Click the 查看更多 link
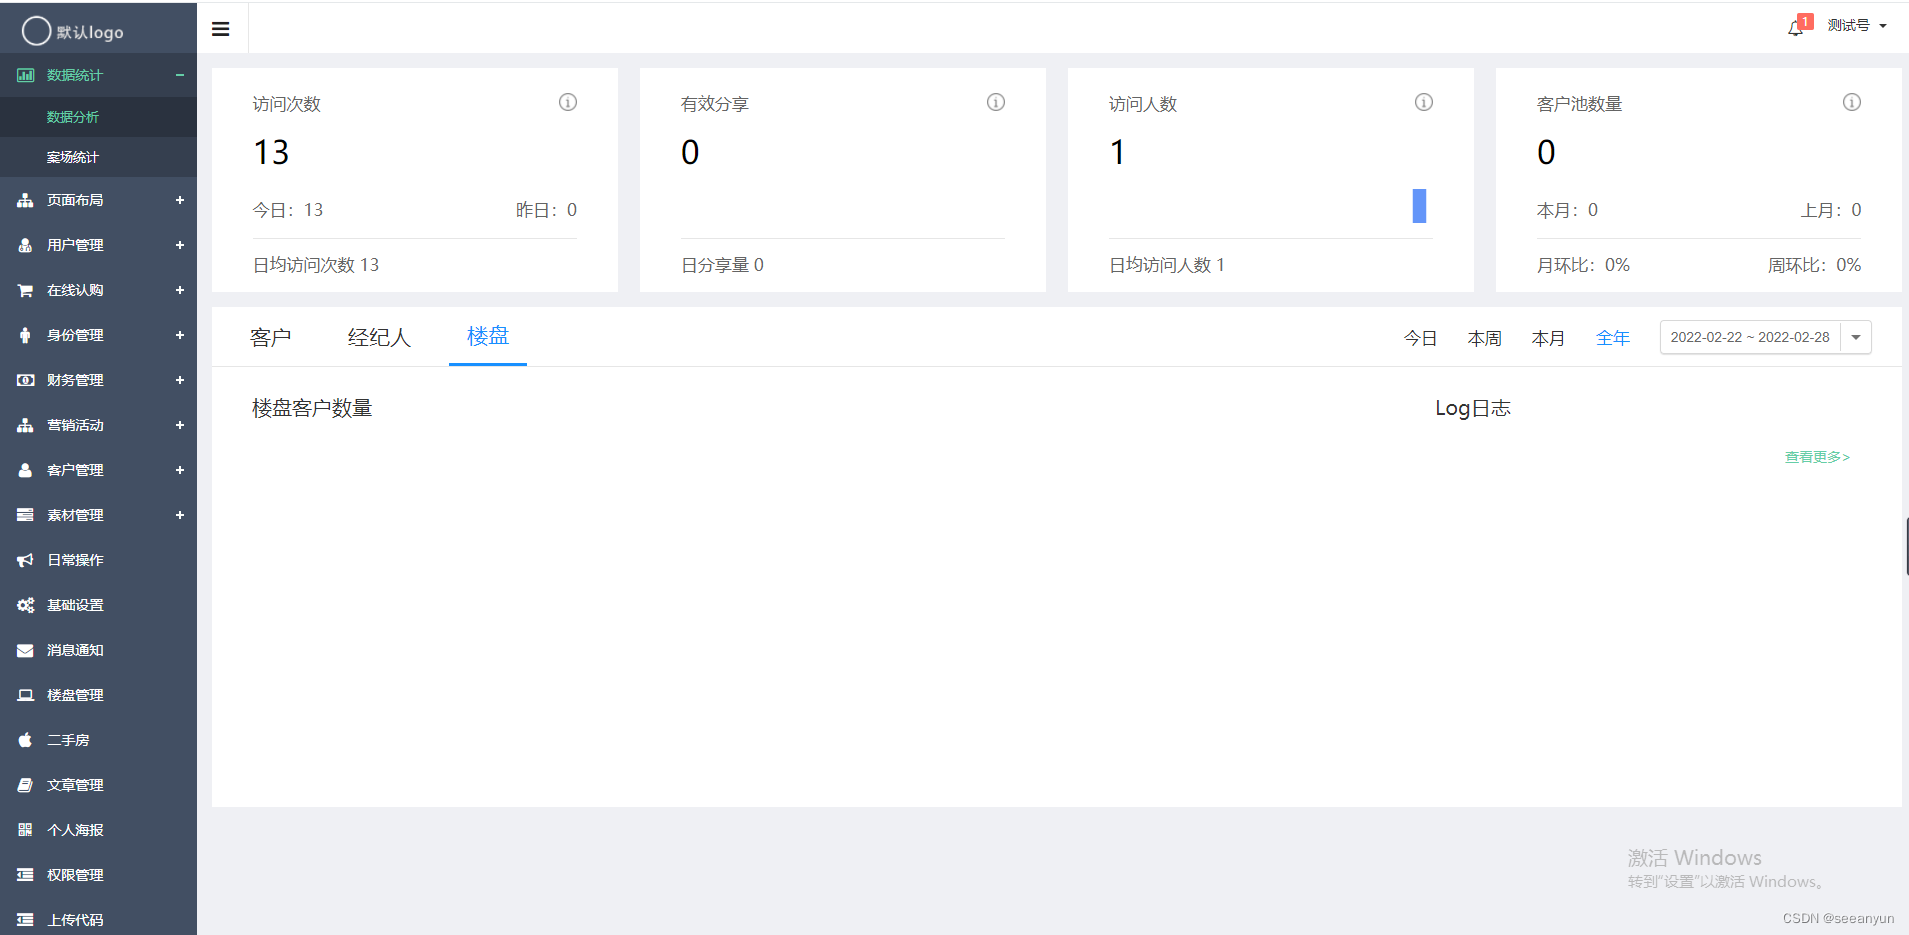The image size is (1909, 935). coord(1816,457)
